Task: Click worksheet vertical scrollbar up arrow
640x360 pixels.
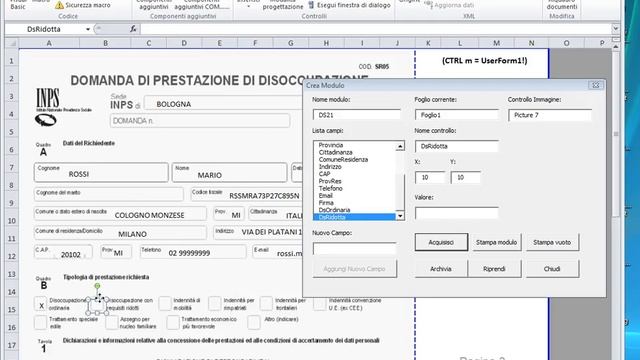Action: (616, 47)
